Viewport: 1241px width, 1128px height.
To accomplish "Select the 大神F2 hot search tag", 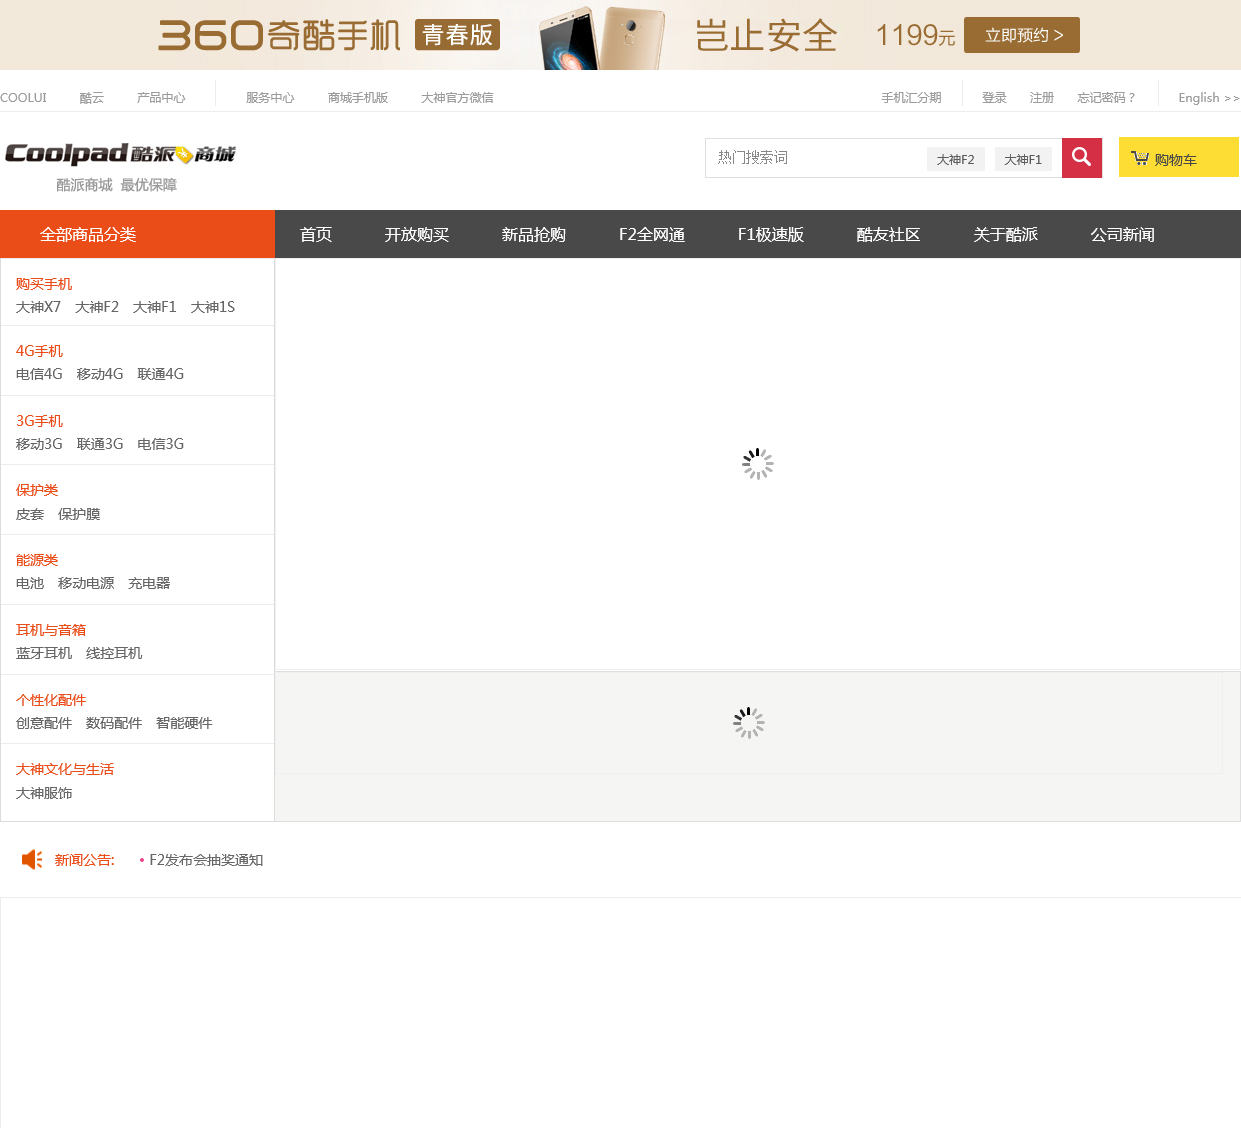I will 955,159.
